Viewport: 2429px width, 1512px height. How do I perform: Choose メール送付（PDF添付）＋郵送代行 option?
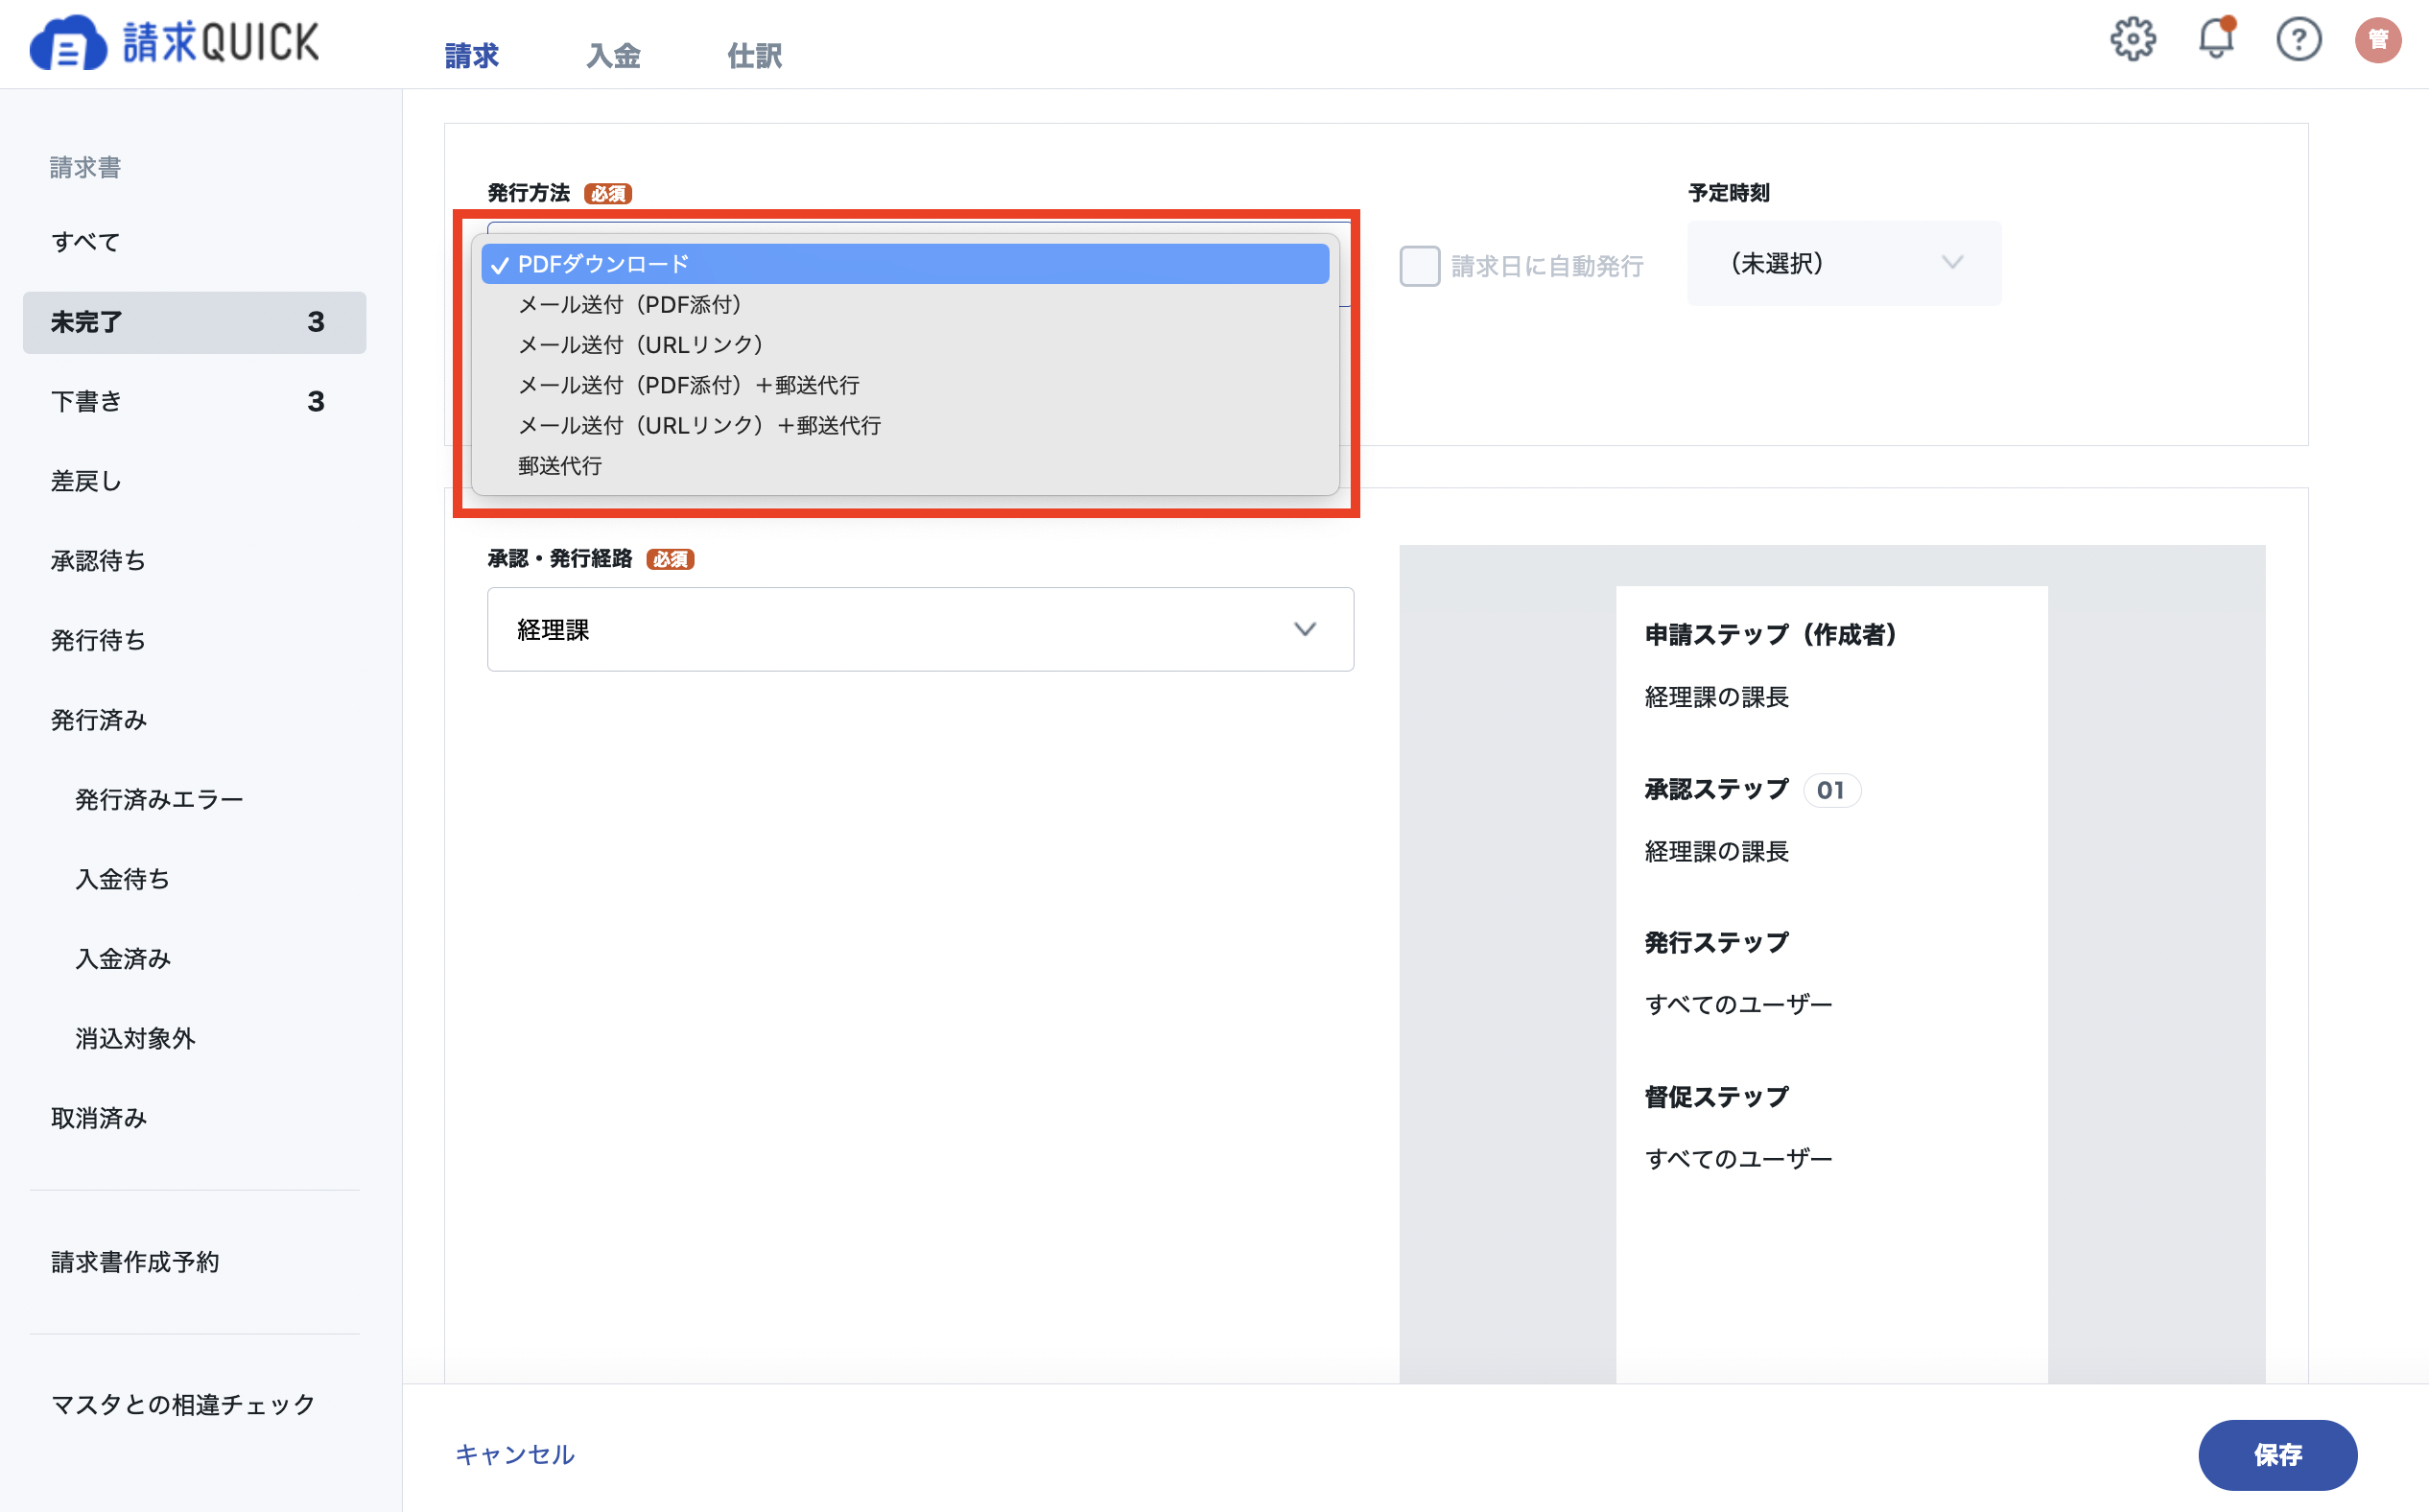click(x=905, y=385)
